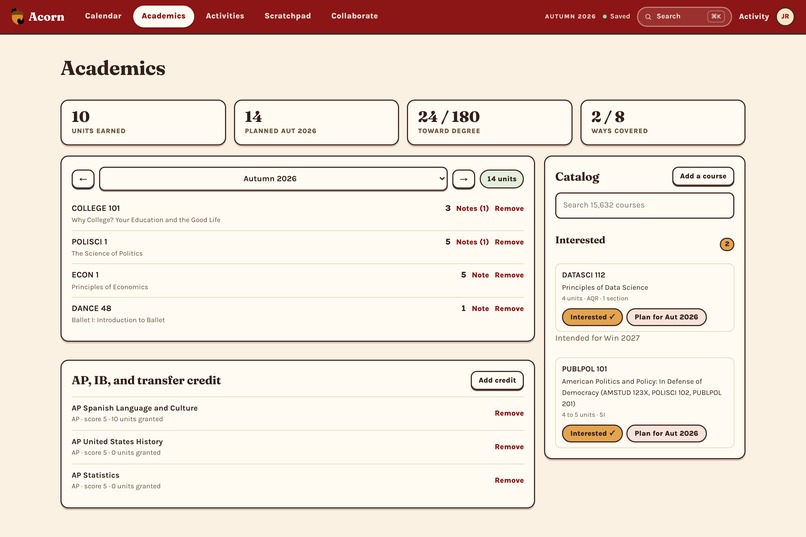Plan DATASCI 112 for Aut 2026
The height and width of the screenshot is (537, 806).
(666, 317)
